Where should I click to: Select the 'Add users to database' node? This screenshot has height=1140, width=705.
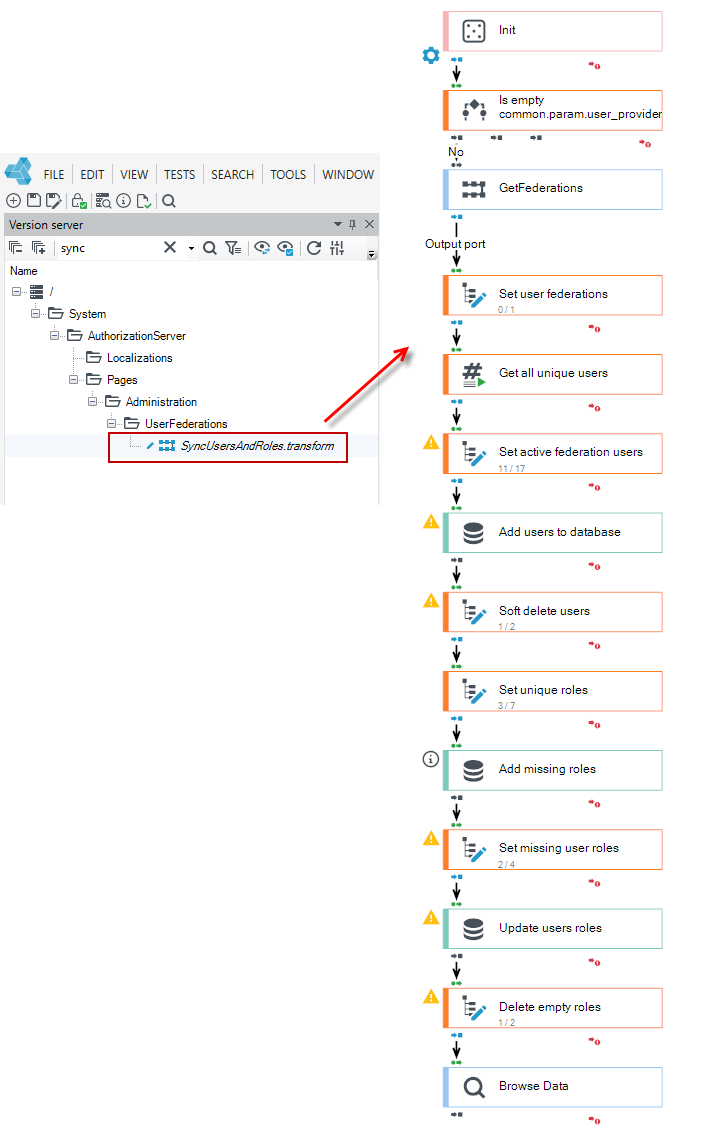tap(552, 533)
